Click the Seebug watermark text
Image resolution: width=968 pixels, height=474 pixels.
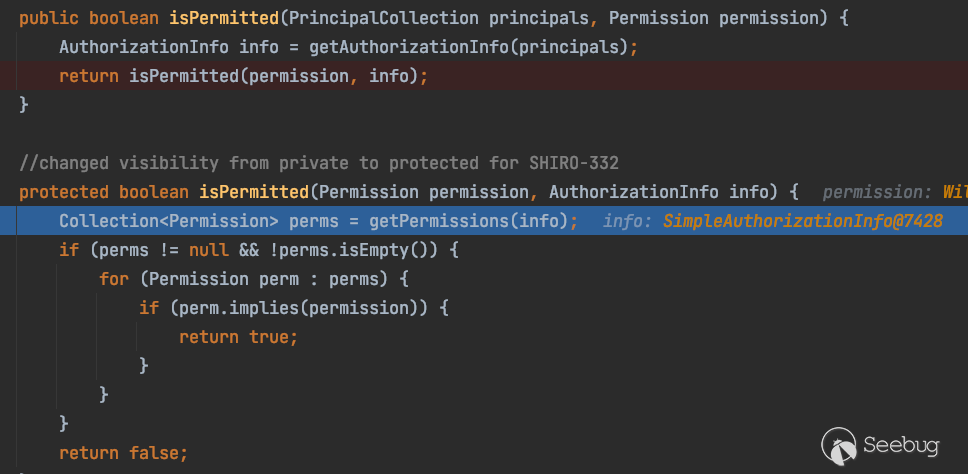902,441
